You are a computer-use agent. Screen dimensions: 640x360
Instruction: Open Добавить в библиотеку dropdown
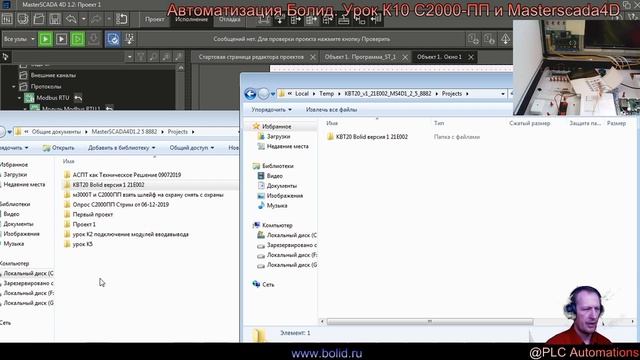coord(122,148)
